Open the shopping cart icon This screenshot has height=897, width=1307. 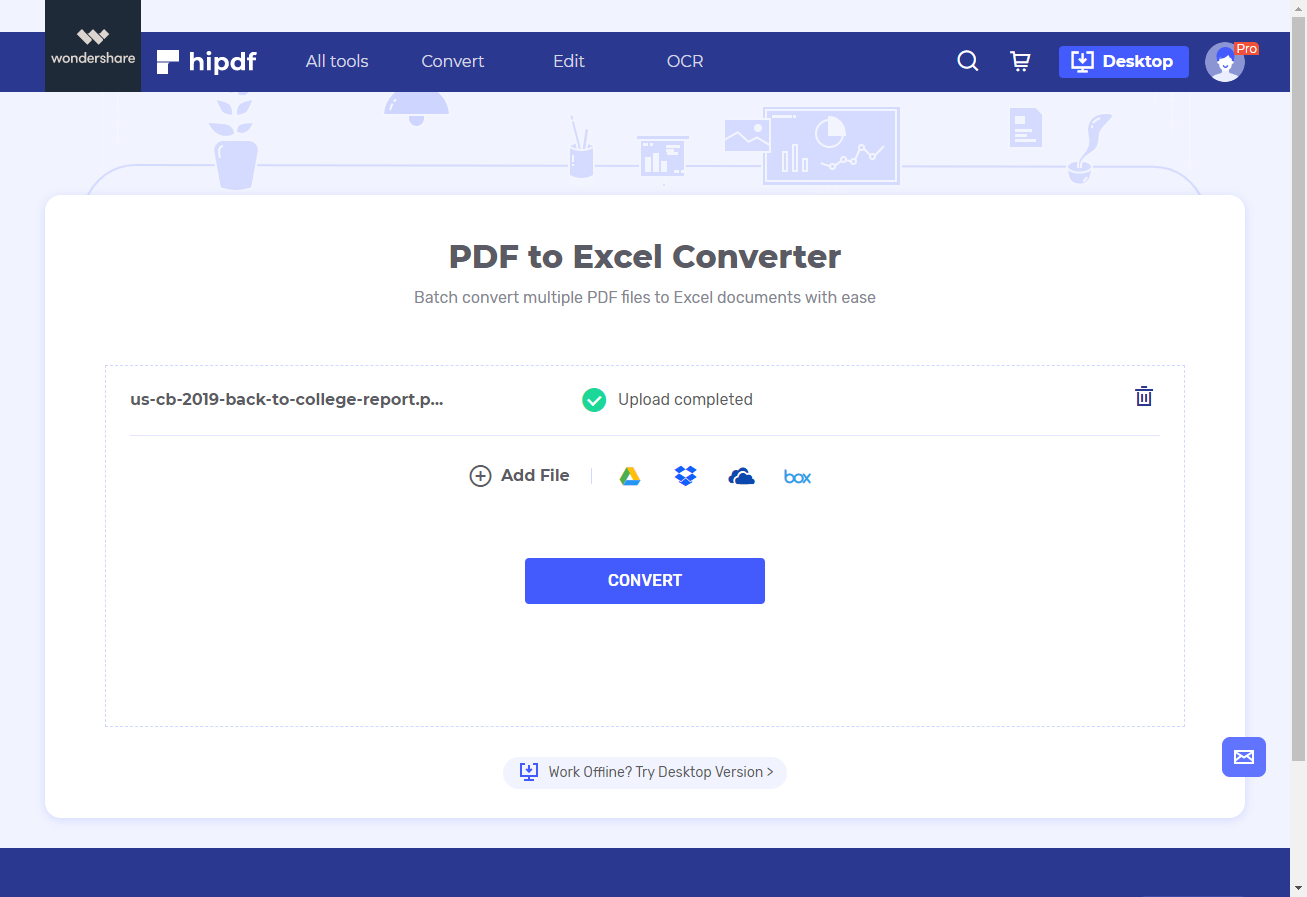pyautogui.click(x=1020, y=61)
